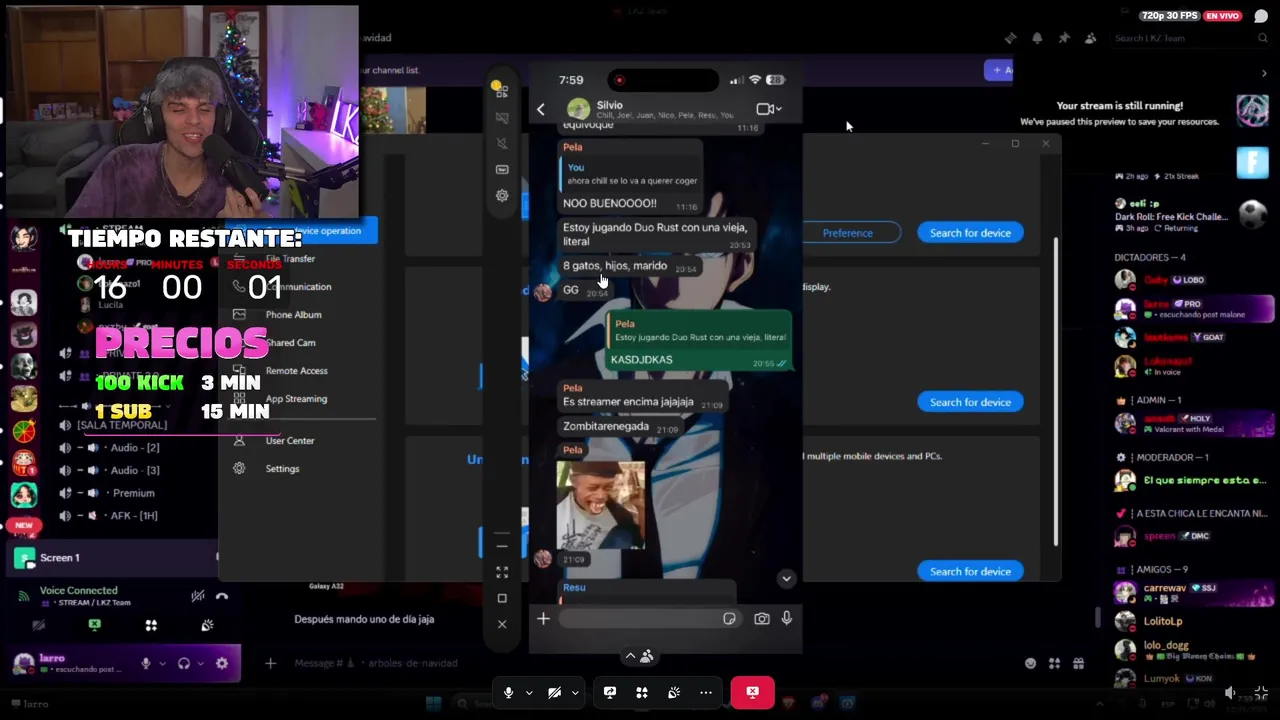Open output device arrow beside headphones
Viewport: 1280px width, 720px height.
200,663
